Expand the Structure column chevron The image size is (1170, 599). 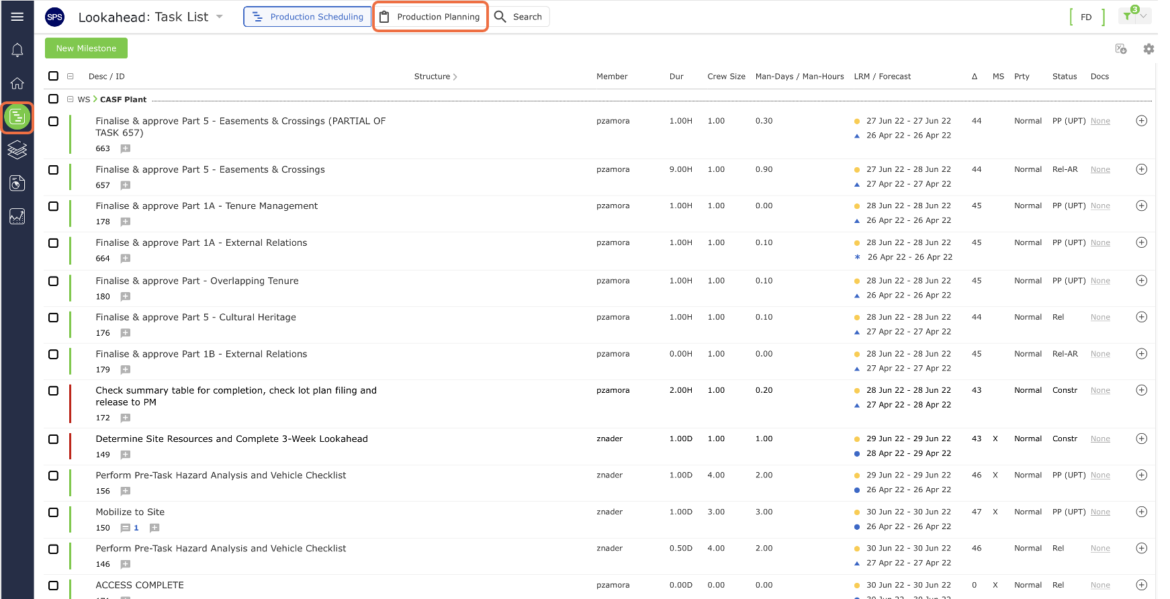(x=455, y=76)
